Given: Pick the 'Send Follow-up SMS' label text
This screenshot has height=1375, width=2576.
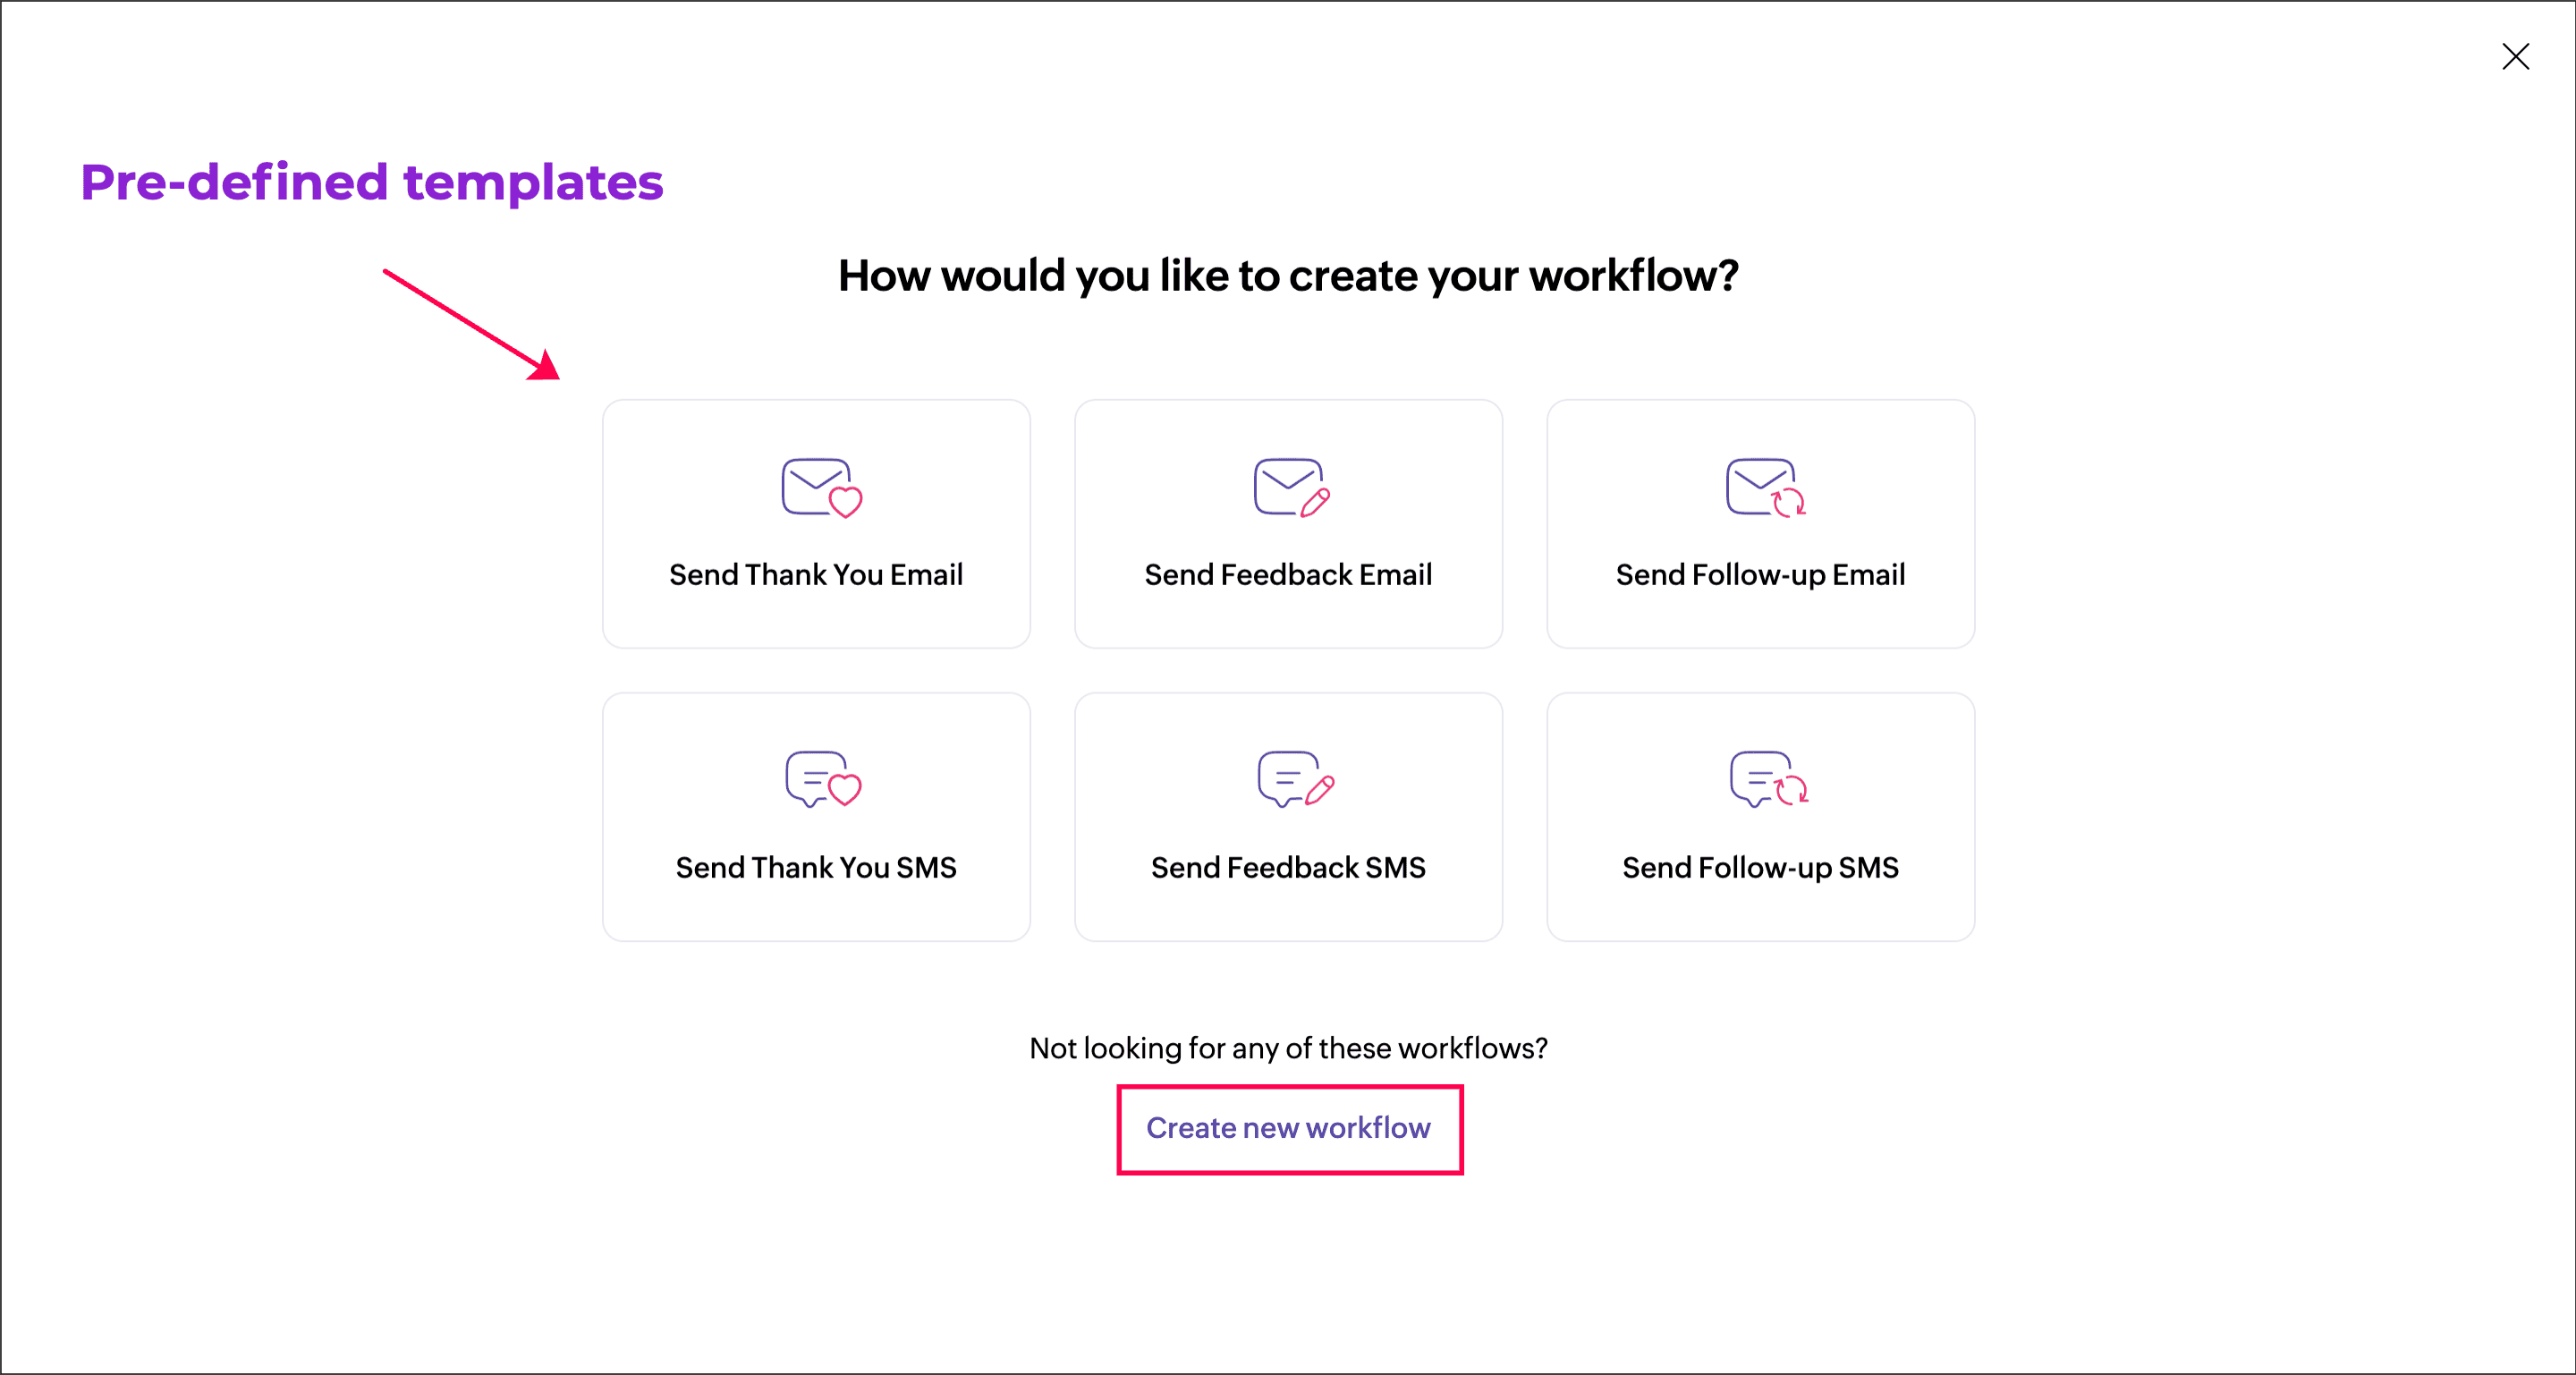Looking at the screenshot, I should pos(1760,868).
